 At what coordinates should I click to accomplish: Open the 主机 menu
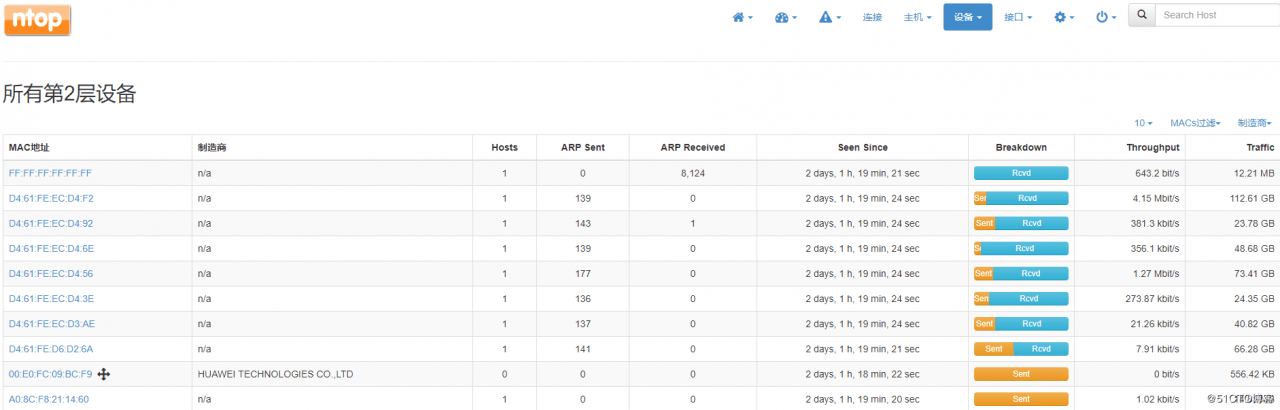(917, 17)
